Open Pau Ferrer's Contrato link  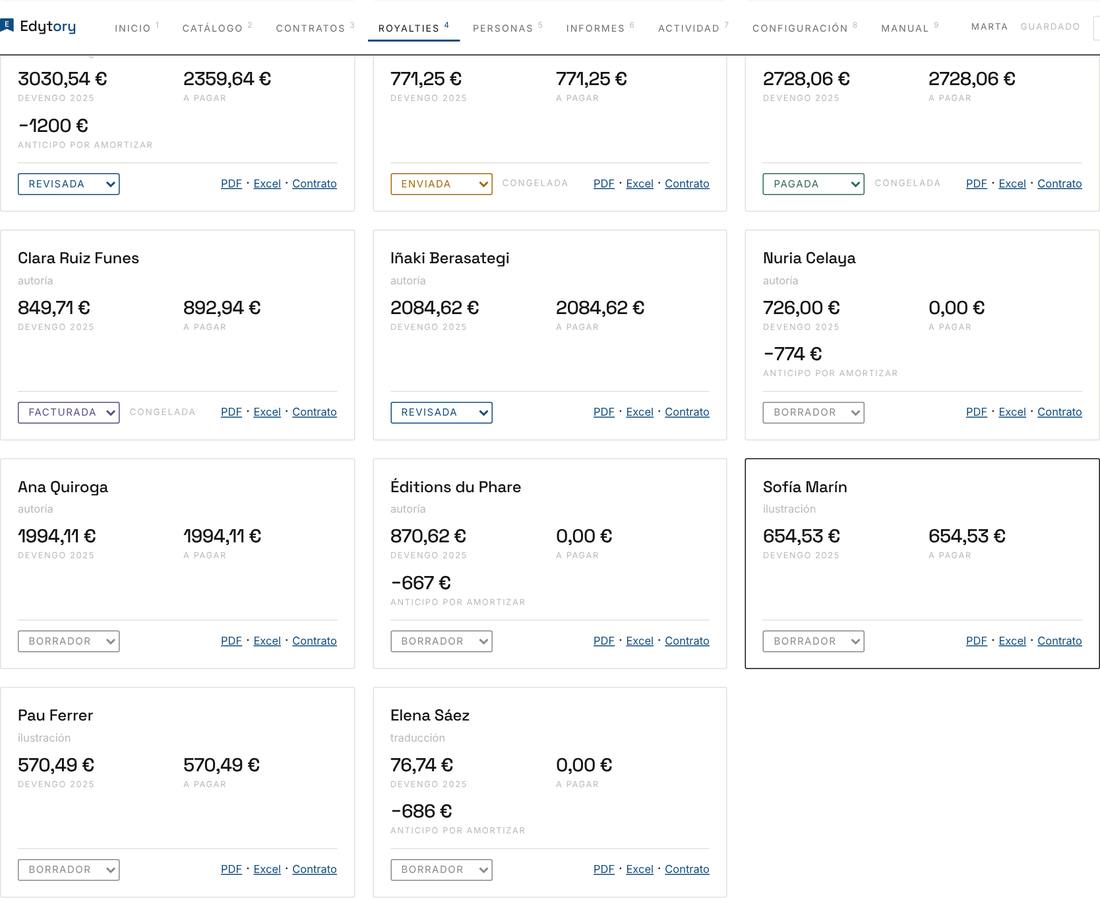(x=314, y=869)
